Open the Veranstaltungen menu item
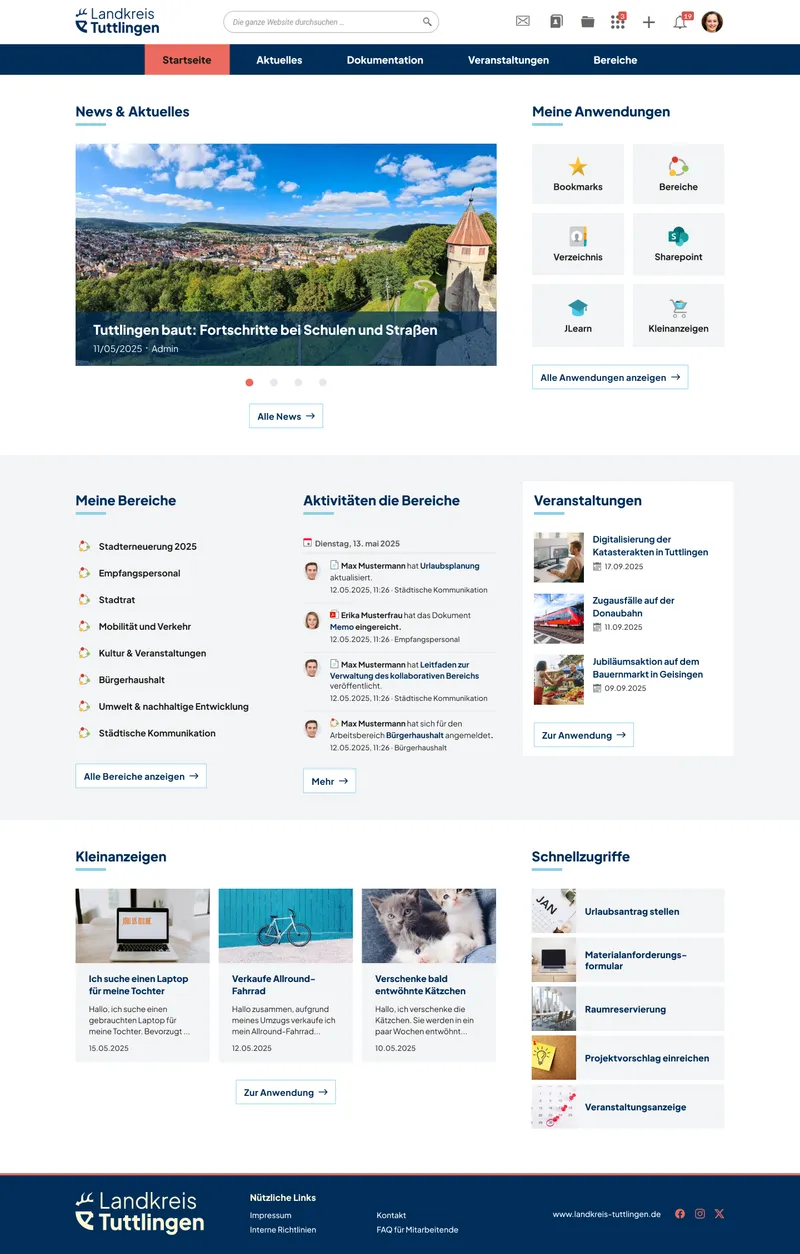Viewport: 800px width, 1254px height. pos(508,60)
